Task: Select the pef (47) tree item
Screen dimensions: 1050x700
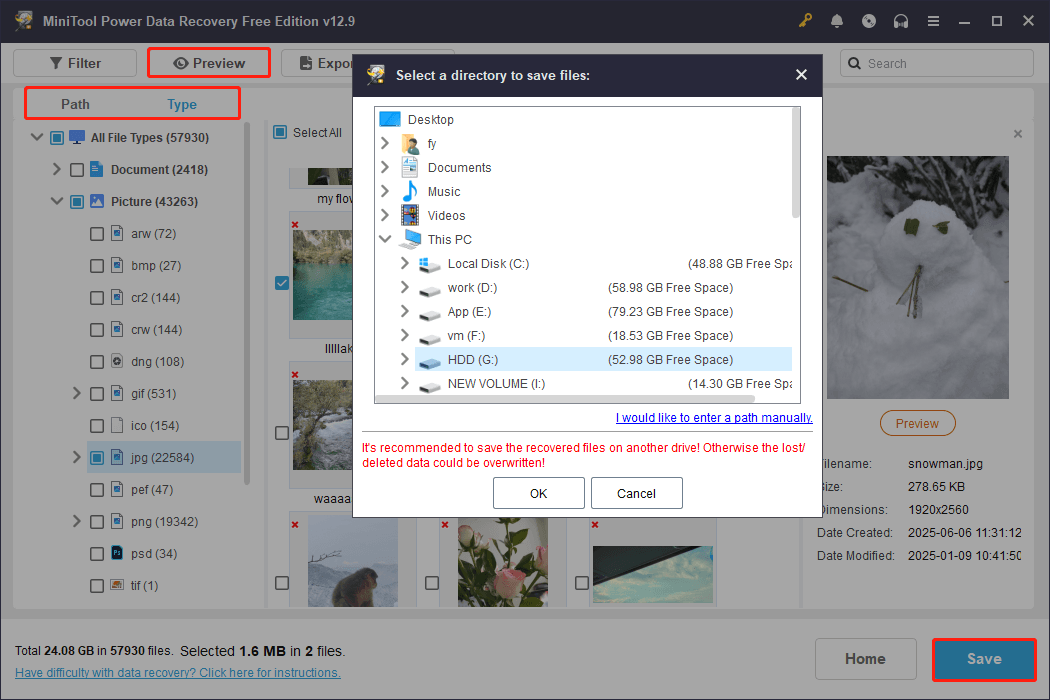Action: pyautogui.click(x=152, y=490)
